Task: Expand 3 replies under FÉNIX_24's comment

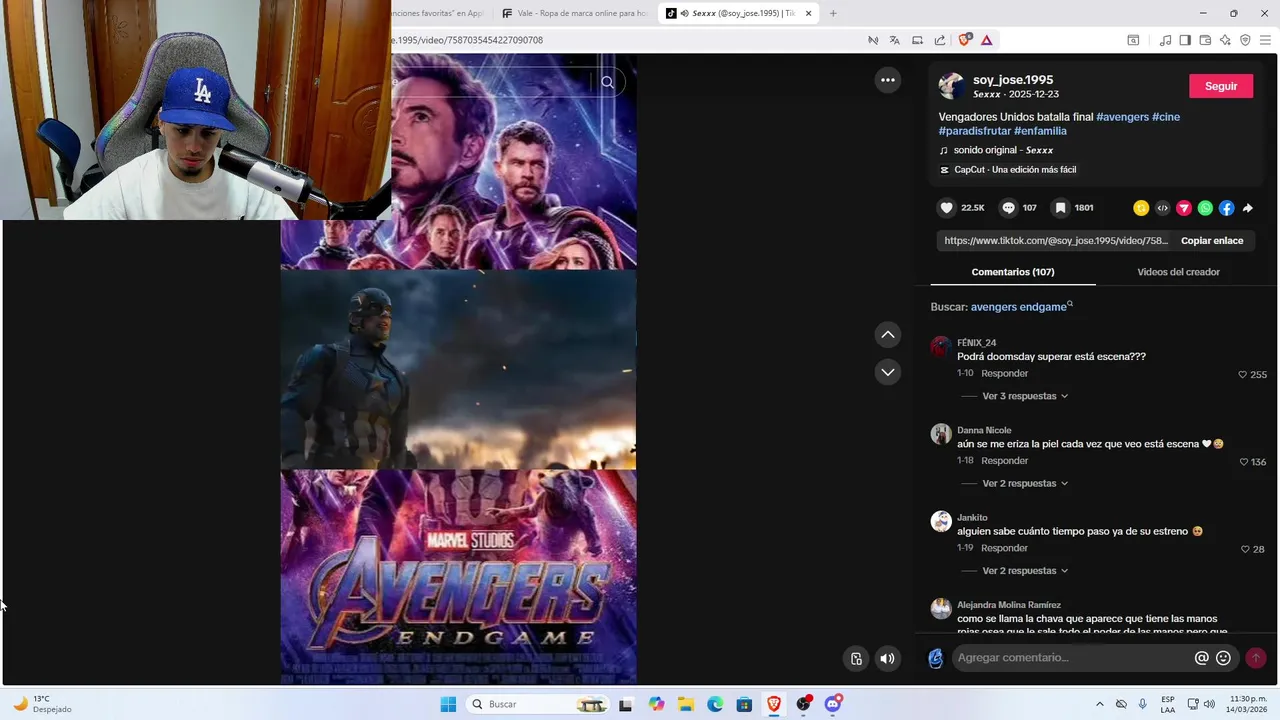Action: point(1025,396)
